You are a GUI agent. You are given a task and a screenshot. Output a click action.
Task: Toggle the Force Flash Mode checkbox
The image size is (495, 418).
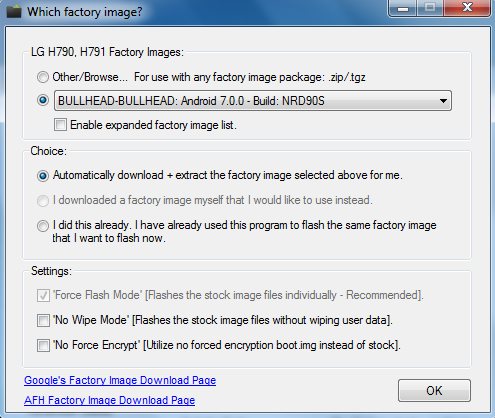(x=43, y=296)
